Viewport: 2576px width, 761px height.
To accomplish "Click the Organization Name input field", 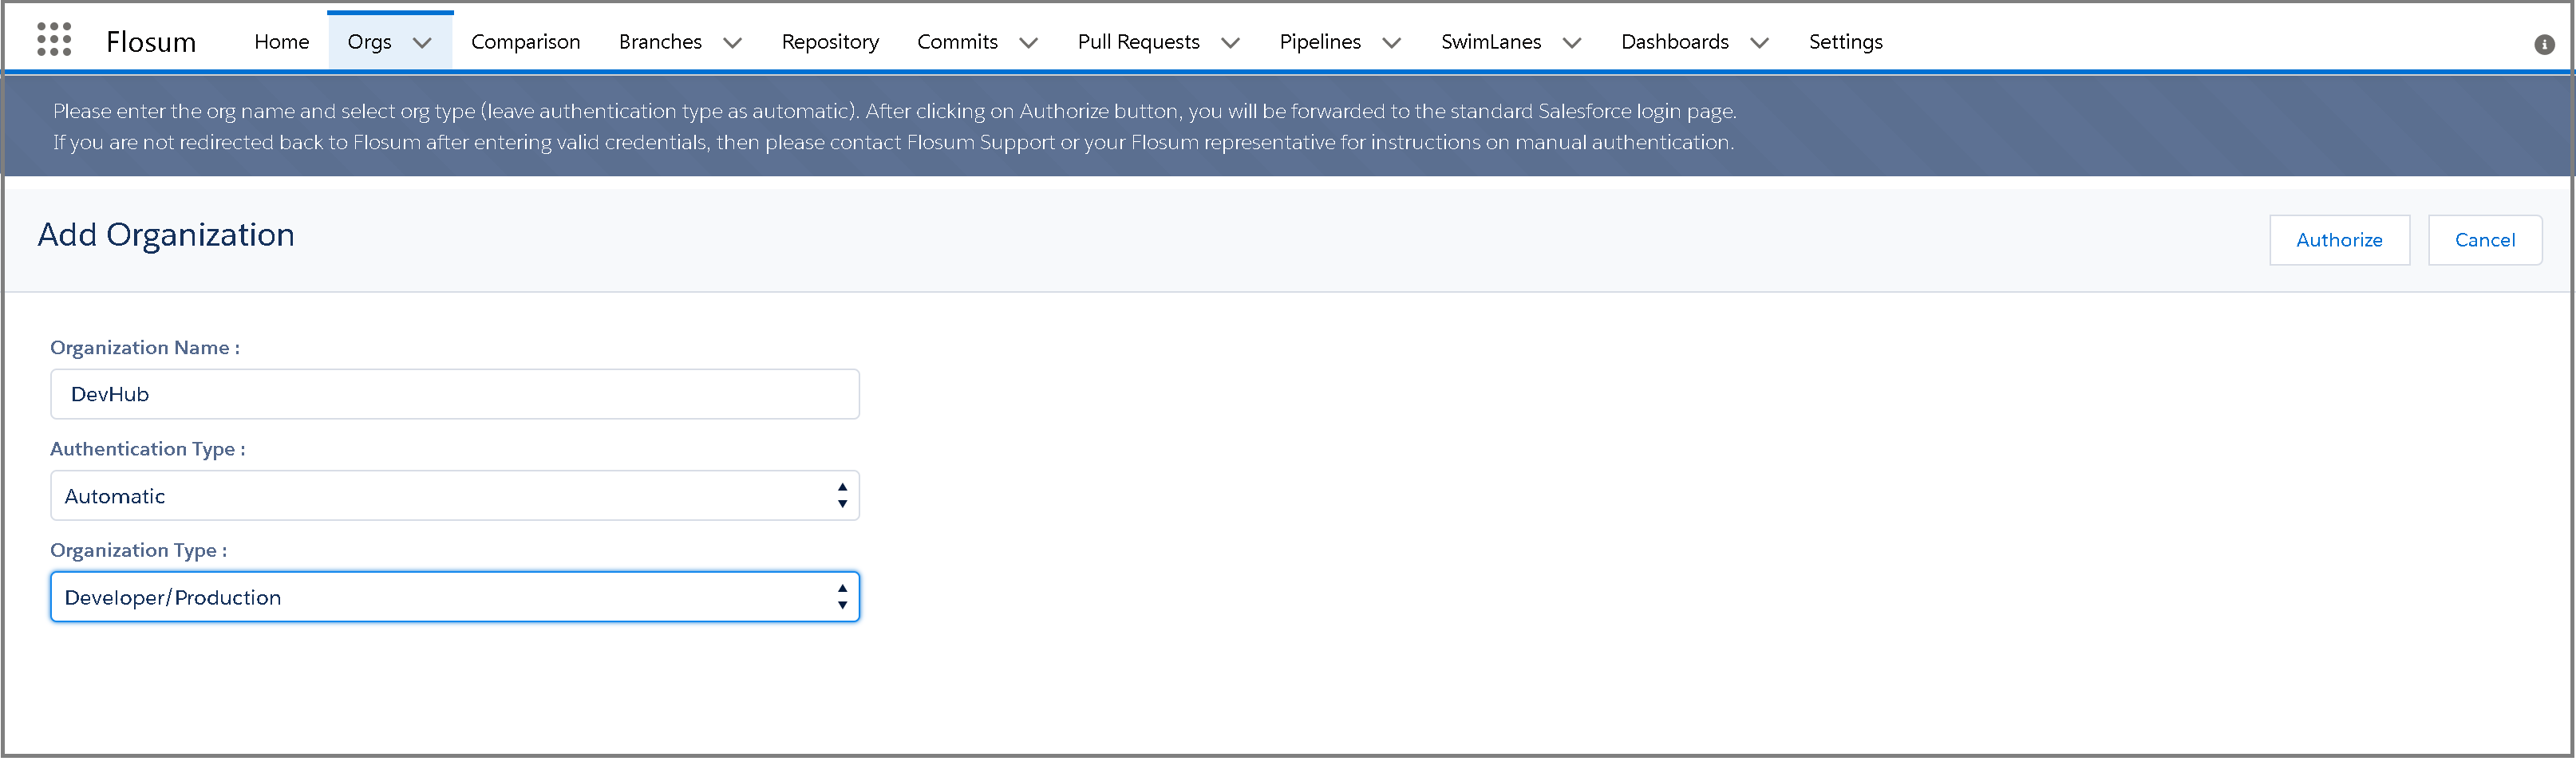I will (454, 395).
